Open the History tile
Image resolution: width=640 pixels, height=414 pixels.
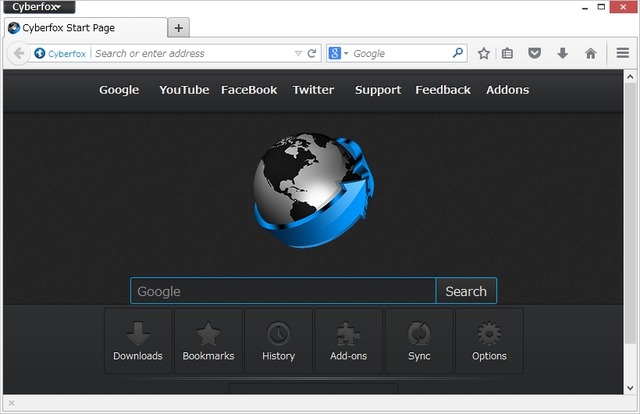pos(278,341)
